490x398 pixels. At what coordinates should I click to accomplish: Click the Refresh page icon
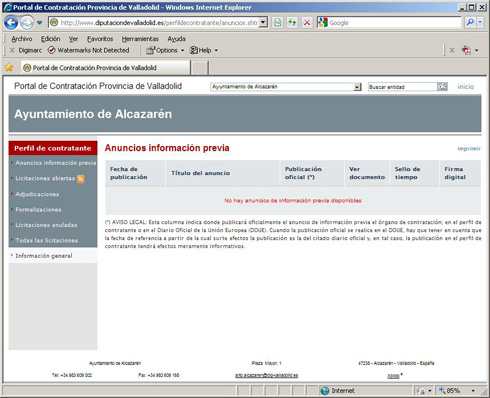point(292,23)
